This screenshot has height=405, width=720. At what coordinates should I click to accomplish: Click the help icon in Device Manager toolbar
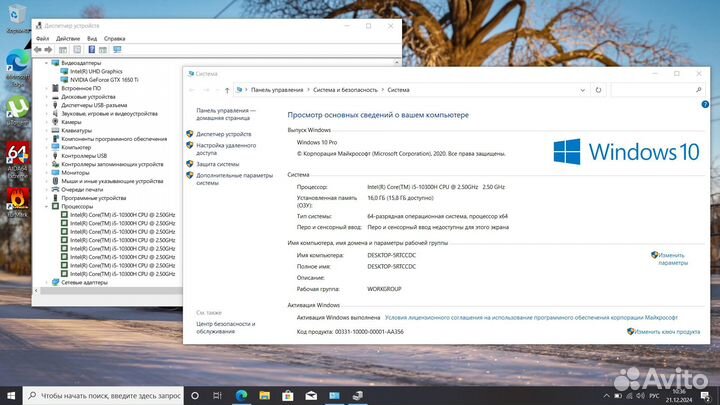pyautogui.click(x=91, y=50)
